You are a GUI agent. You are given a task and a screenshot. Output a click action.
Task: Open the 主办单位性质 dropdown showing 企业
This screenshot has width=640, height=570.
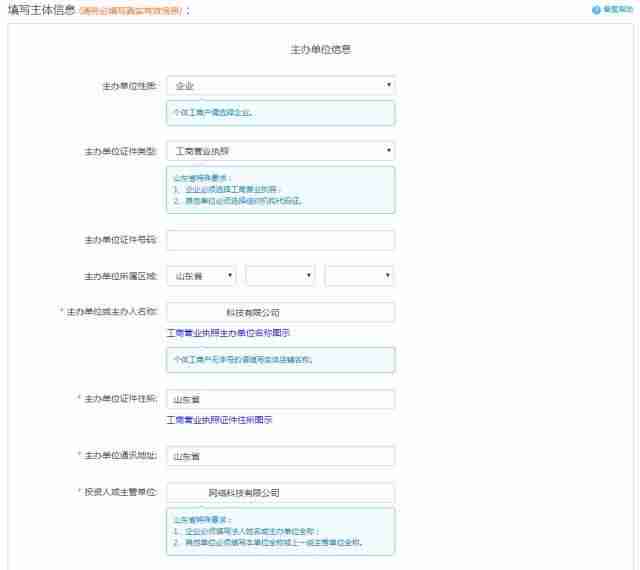281,86
